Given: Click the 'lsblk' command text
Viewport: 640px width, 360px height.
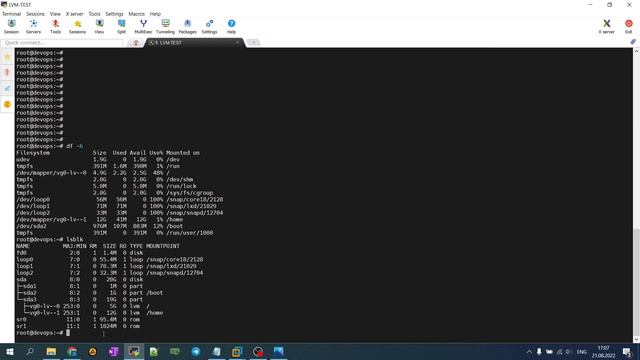Looking at the screenshot, I should pyautogui.click(x=74, y=240).
